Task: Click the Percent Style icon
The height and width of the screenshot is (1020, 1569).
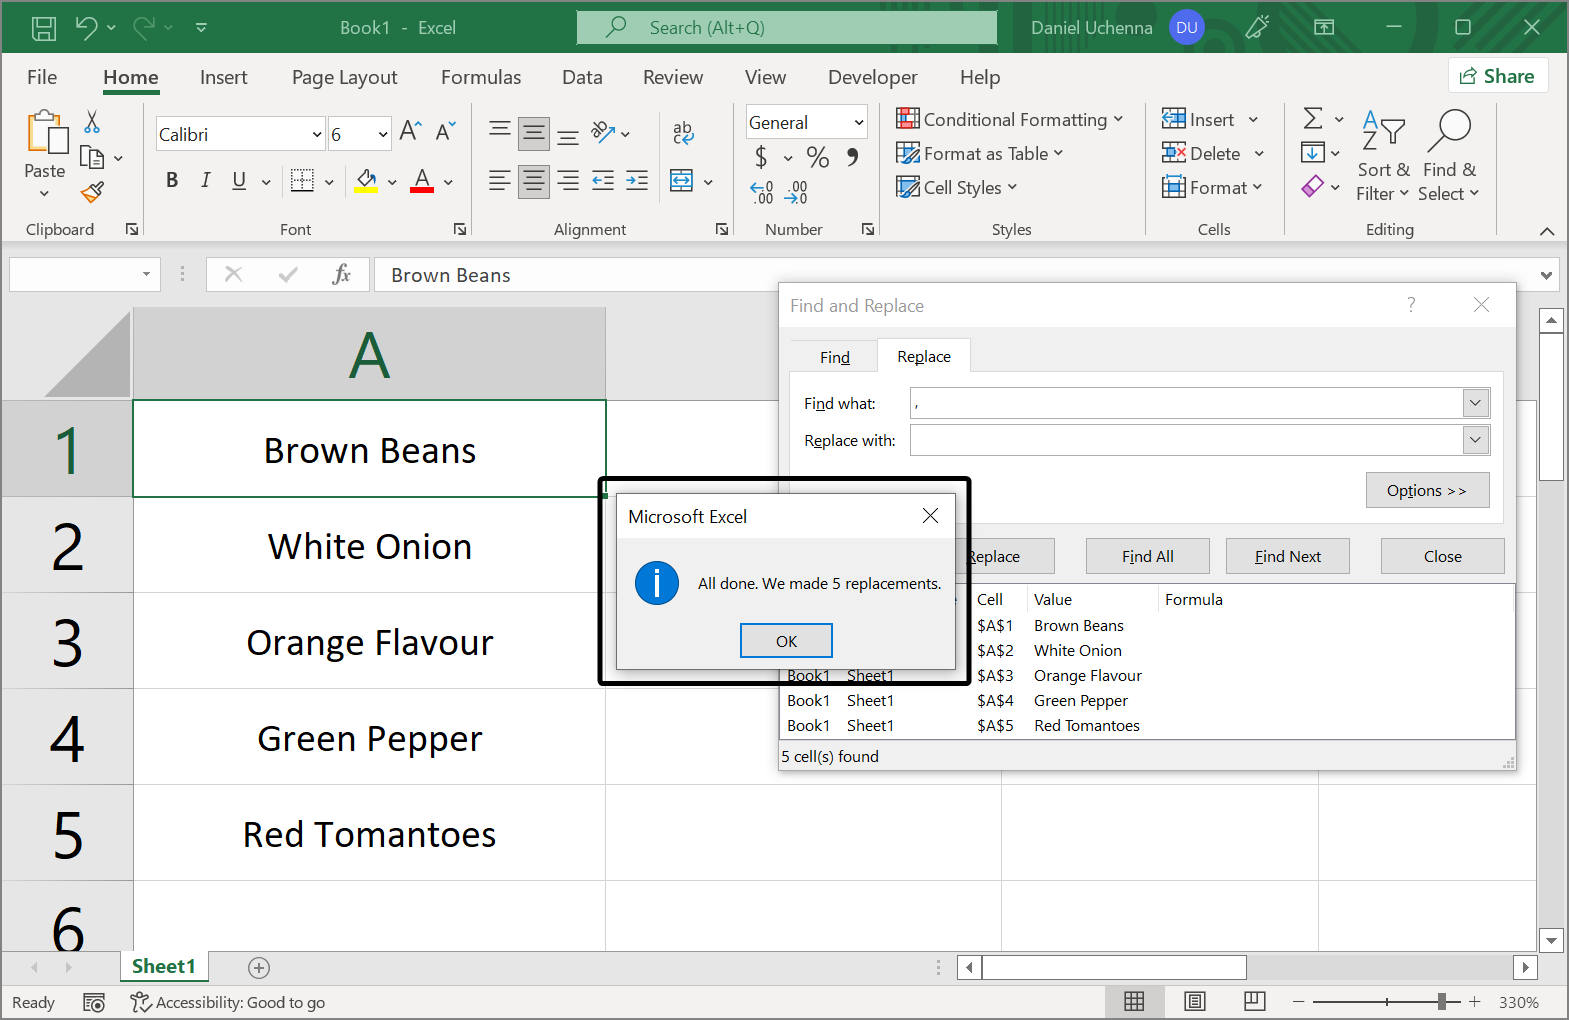Action: 817,157
